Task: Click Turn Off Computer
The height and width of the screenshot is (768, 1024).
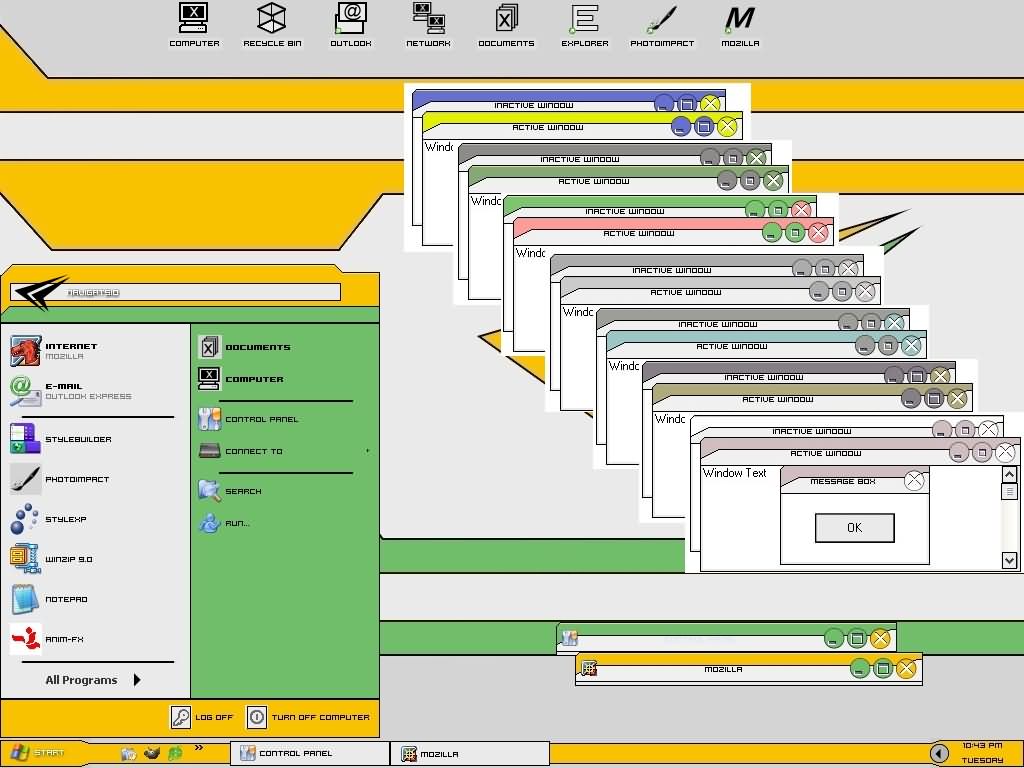Action: tap(308, 717)
